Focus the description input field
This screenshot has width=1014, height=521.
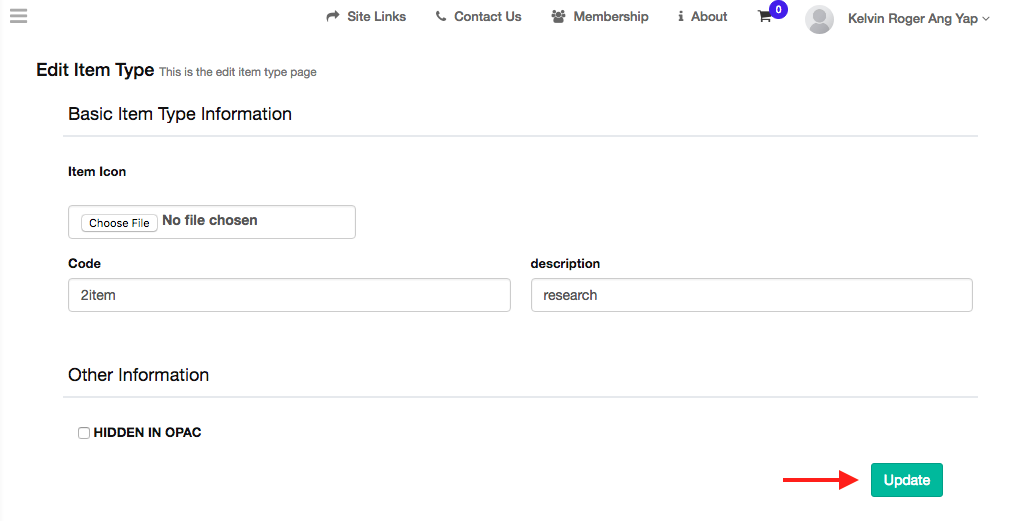point(751,295)
